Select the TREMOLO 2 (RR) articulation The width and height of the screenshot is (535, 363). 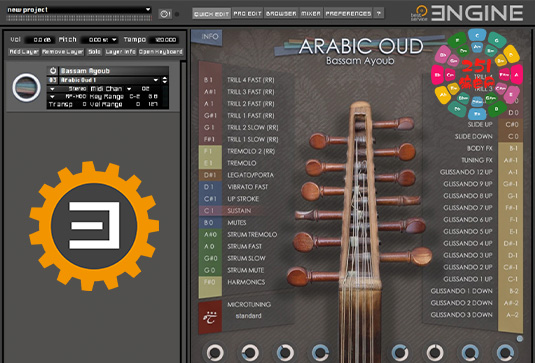251,151
